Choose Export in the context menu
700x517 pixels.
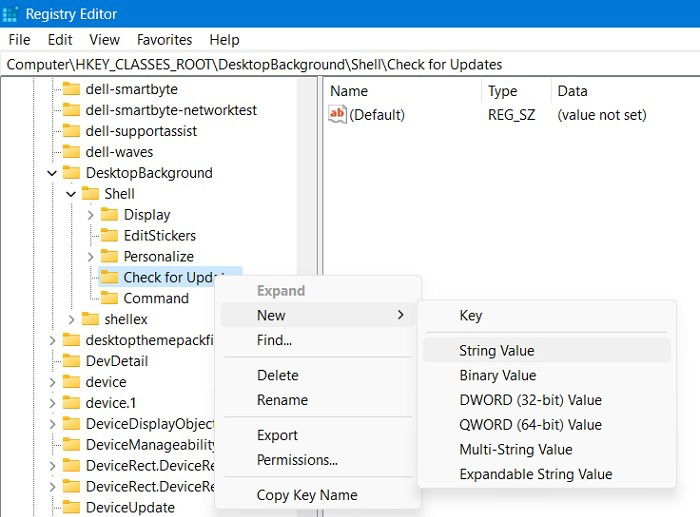319,435
